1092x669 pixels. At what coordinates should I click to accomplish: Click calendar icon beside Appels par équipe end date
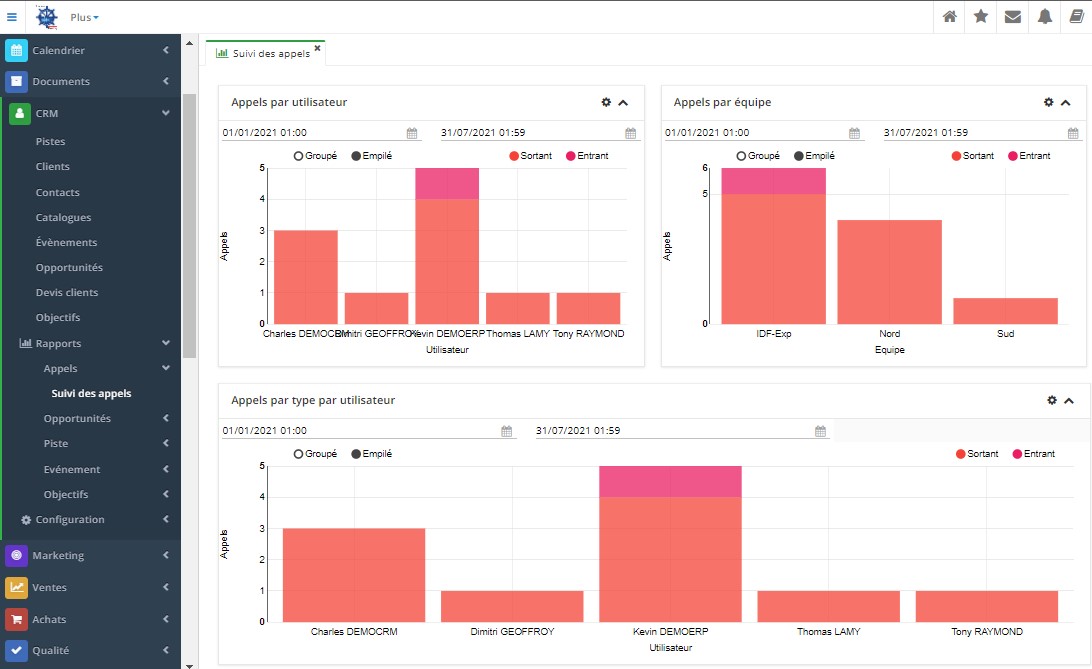1074,133
